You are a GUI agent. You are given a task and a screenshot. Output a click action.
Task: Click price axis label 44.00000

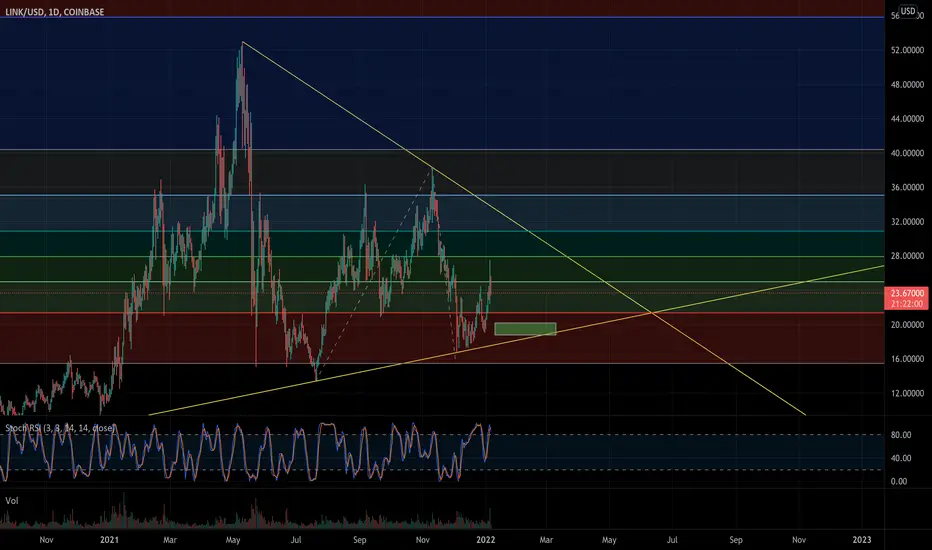click(908, 119)
